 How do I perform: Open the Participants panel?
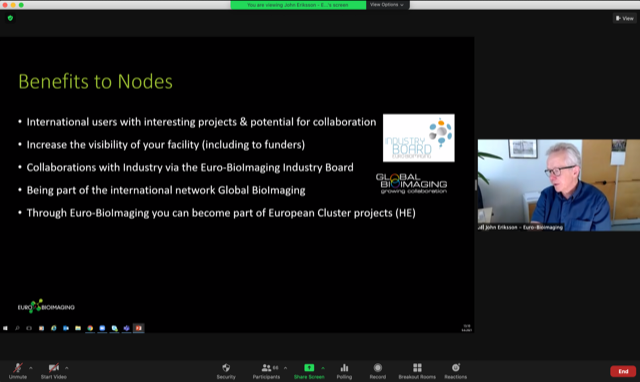pyautogui.click(x=267, y=368)
